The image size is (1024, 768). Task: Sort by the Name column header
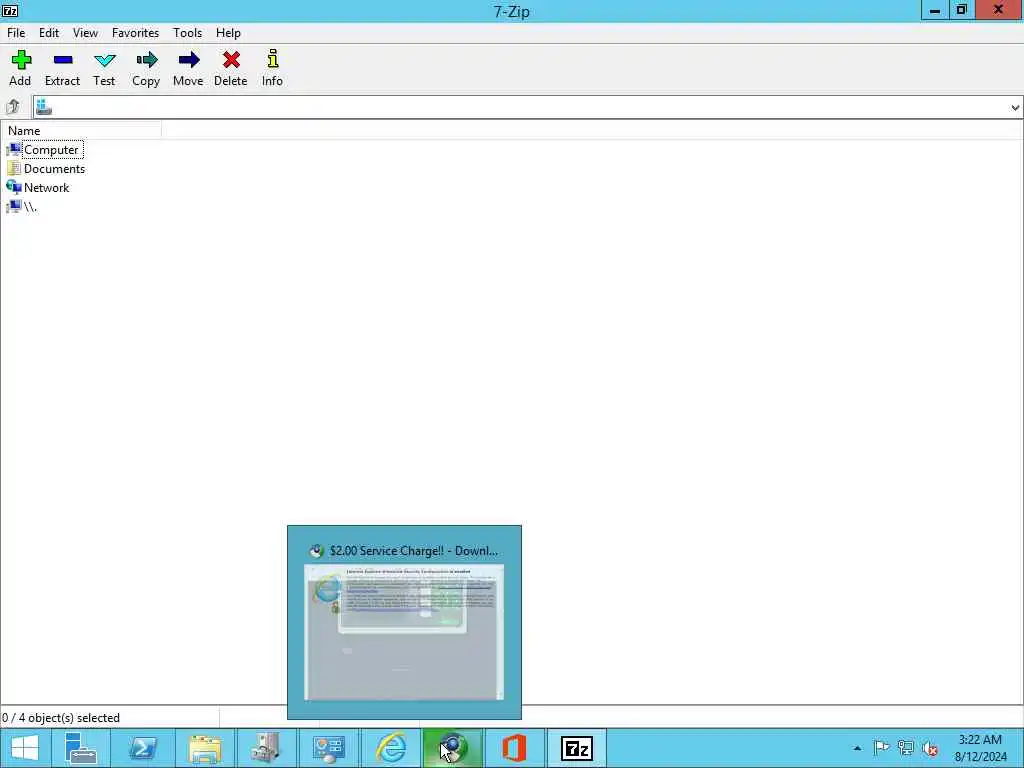point(81,131)
